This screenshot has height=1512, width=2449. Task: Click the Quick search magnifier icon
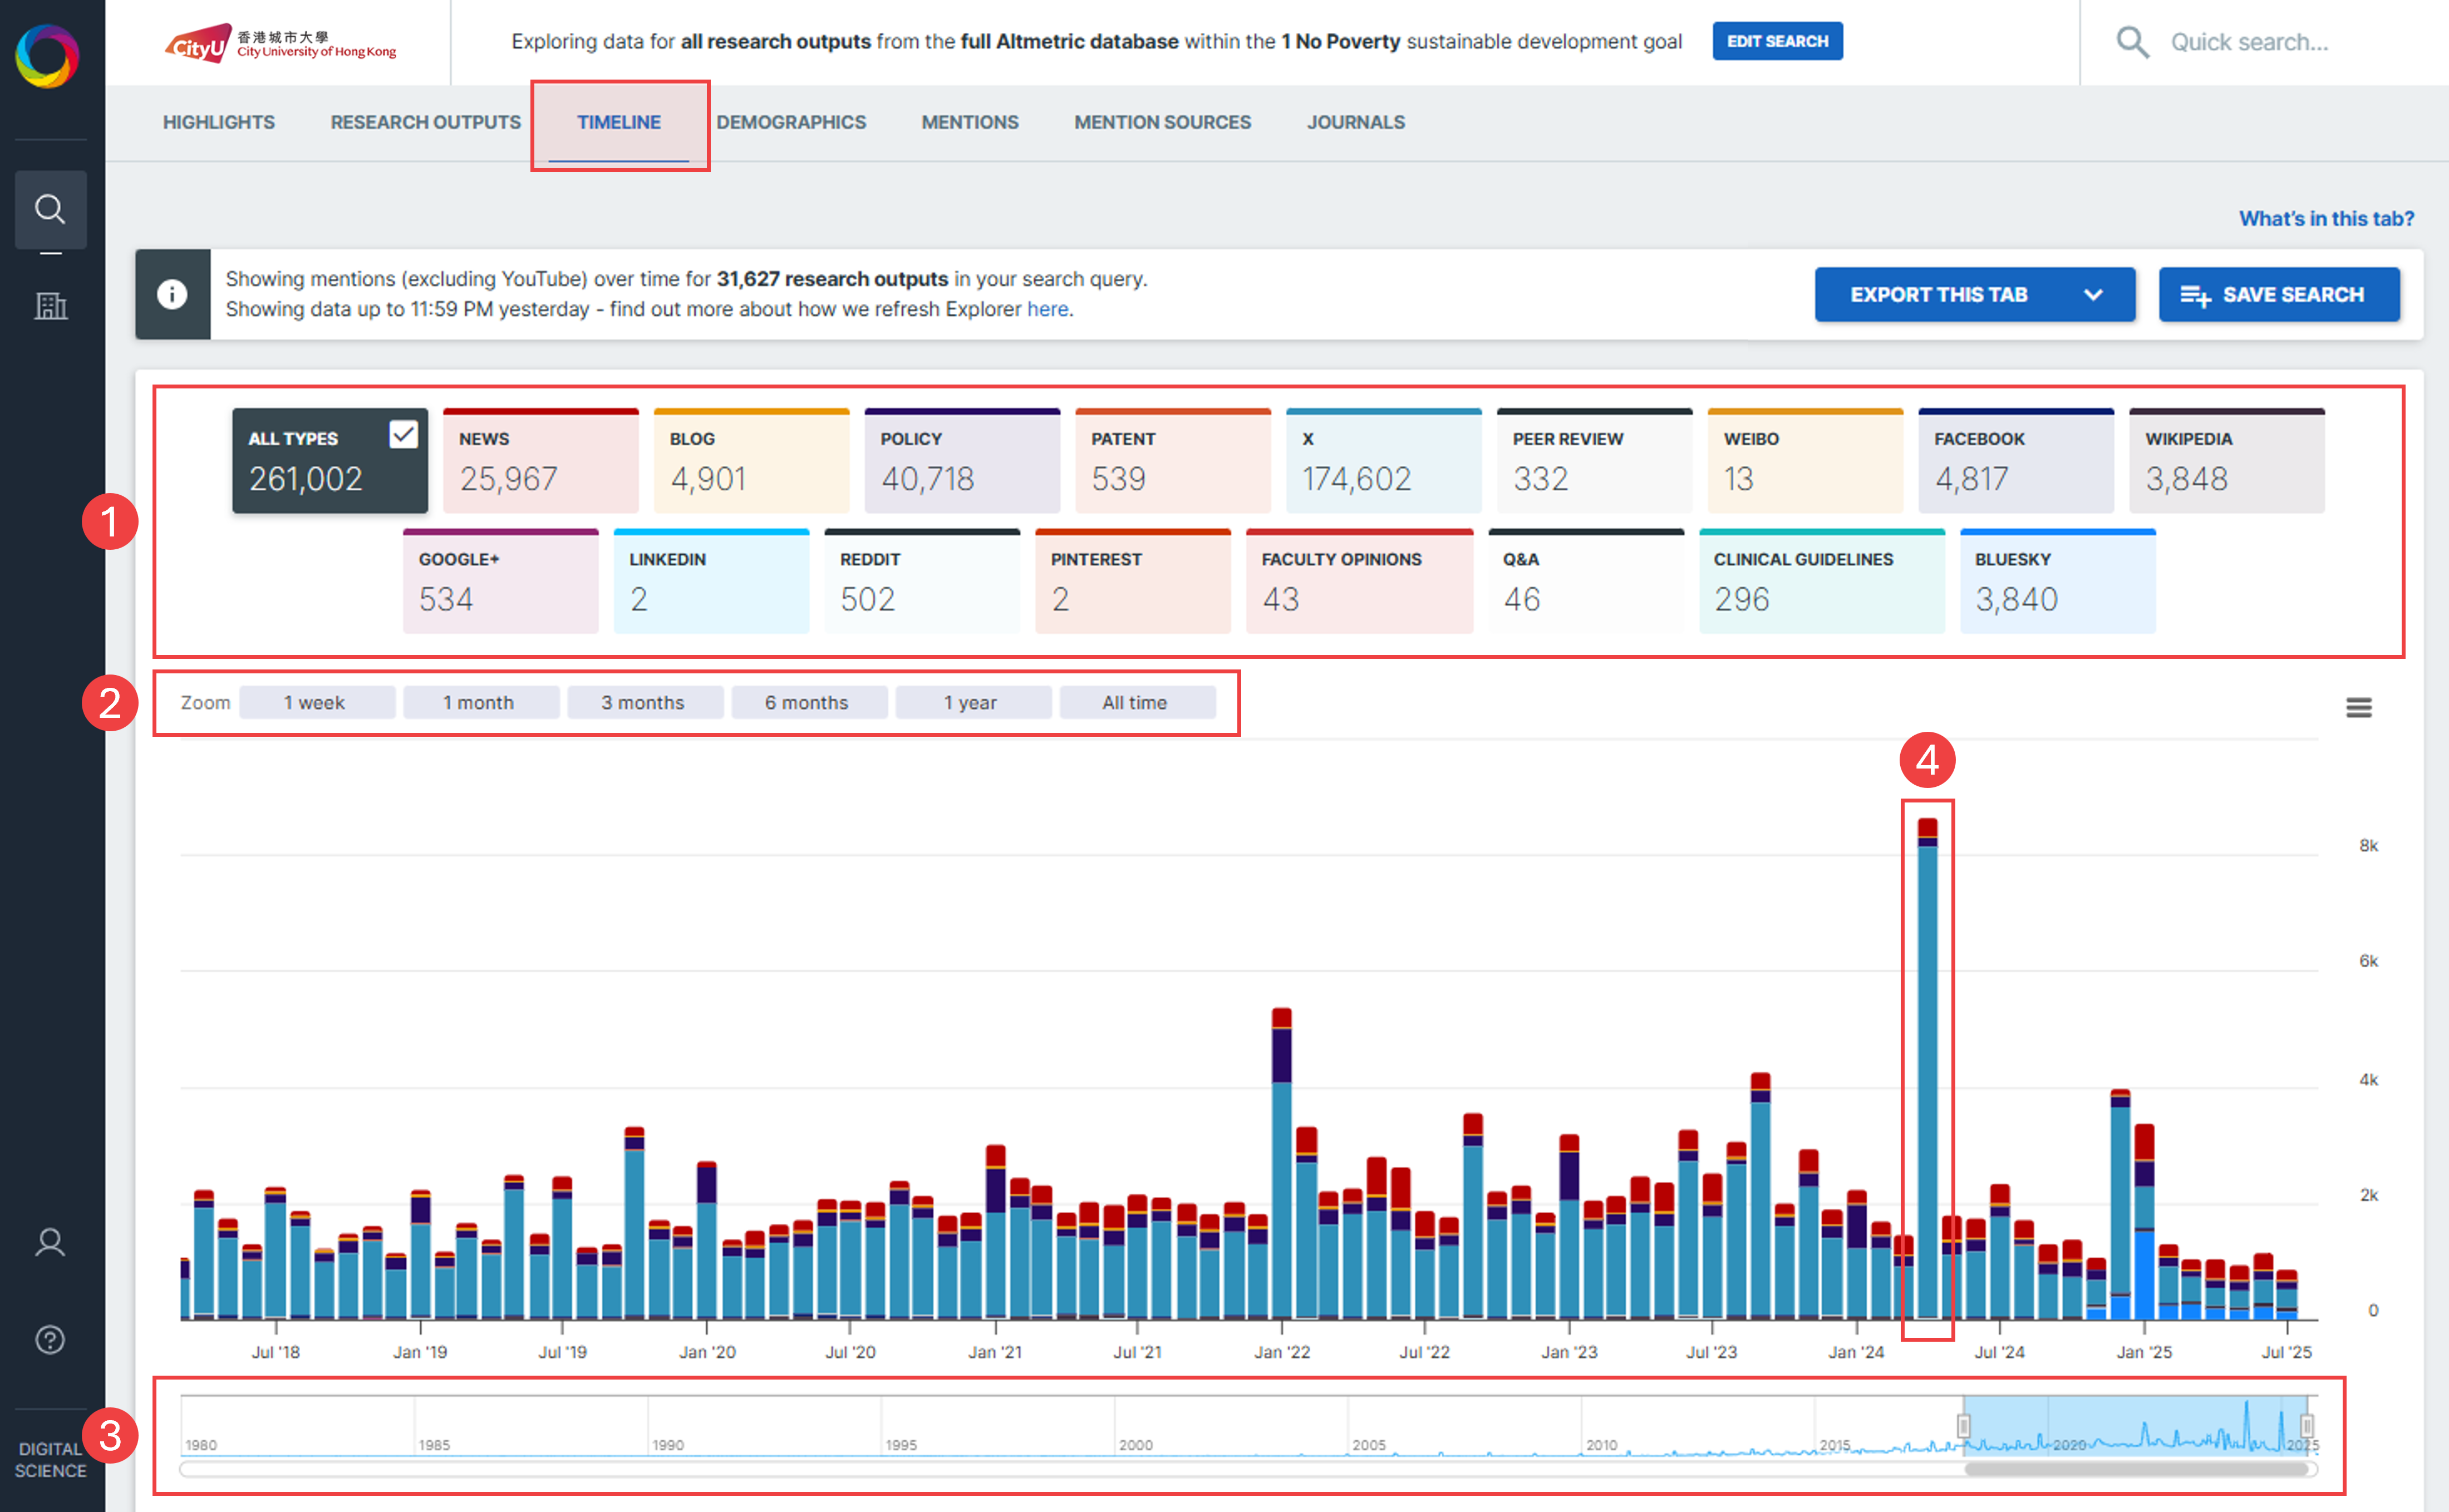pyautogui.click(x=2132, y=42)
